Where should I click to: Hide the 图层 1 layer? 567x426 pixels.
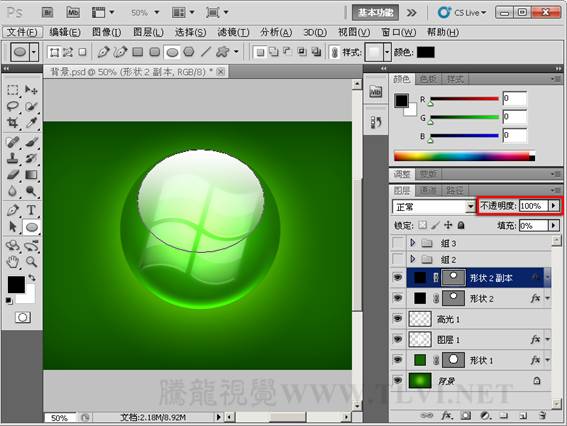pos(398,339)
